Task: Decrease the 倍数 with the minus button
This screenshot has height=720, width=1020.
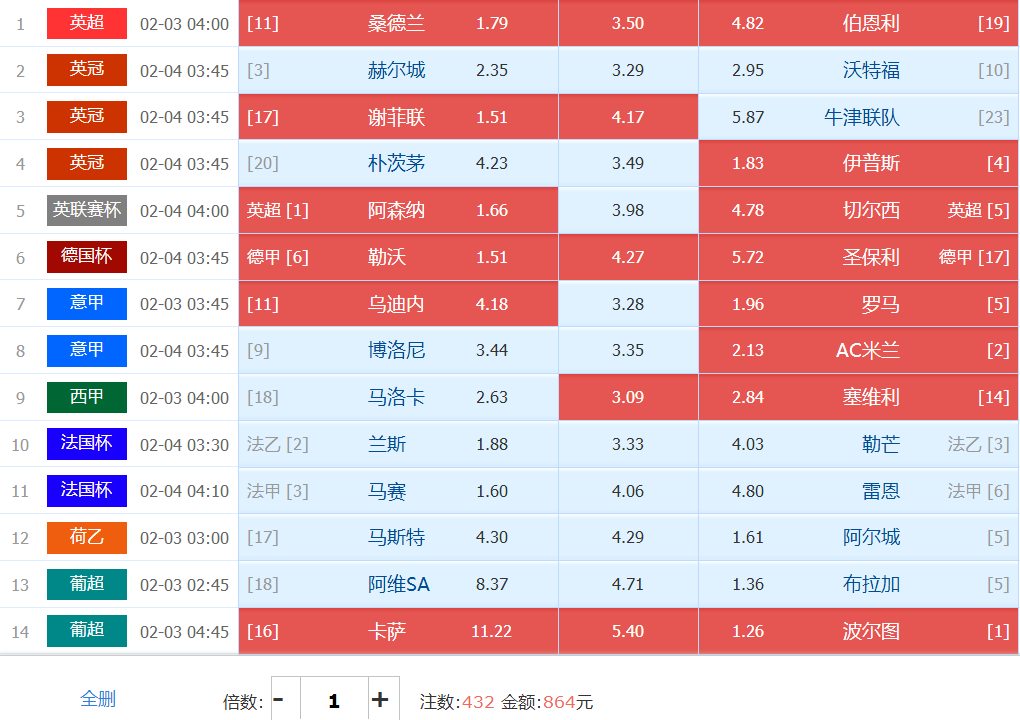Action: pyautogui.click(x=279, y=700)
